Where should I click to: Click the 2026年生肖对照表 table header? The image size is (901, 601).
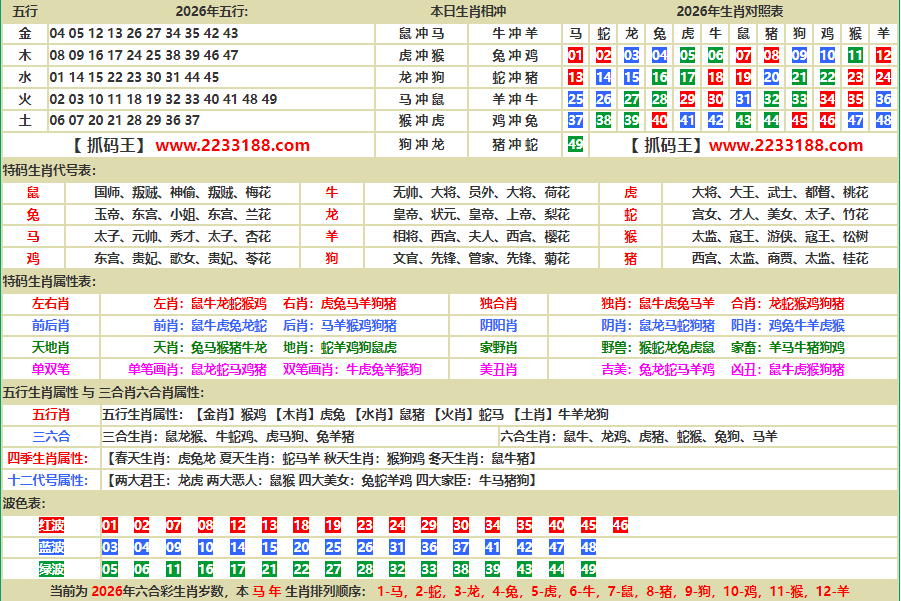tap(729, 11)
